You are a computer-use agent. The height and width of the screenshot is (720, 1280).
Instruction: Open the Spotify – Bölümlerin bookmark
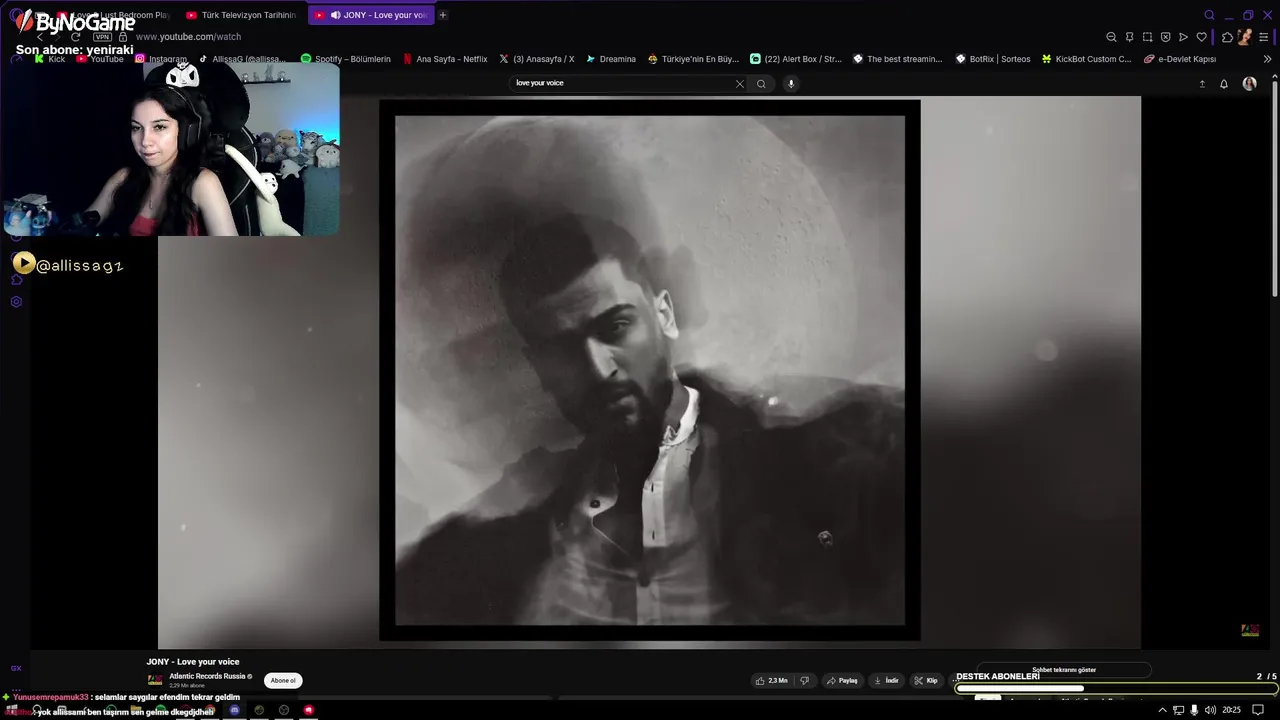coord(346,59)
